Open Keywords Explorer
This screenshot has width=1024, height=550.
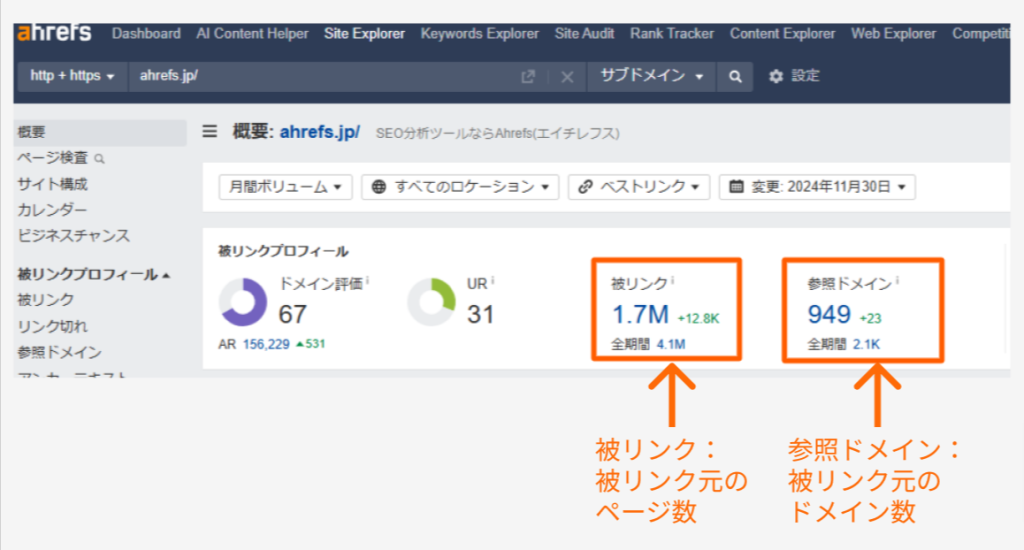(x=479, y=33)
